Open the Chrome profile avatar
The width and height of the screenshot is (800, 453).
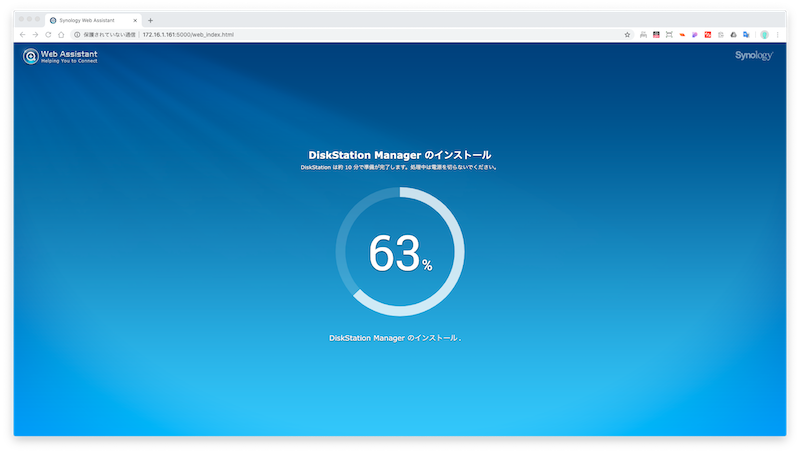[x=764, y=35]
